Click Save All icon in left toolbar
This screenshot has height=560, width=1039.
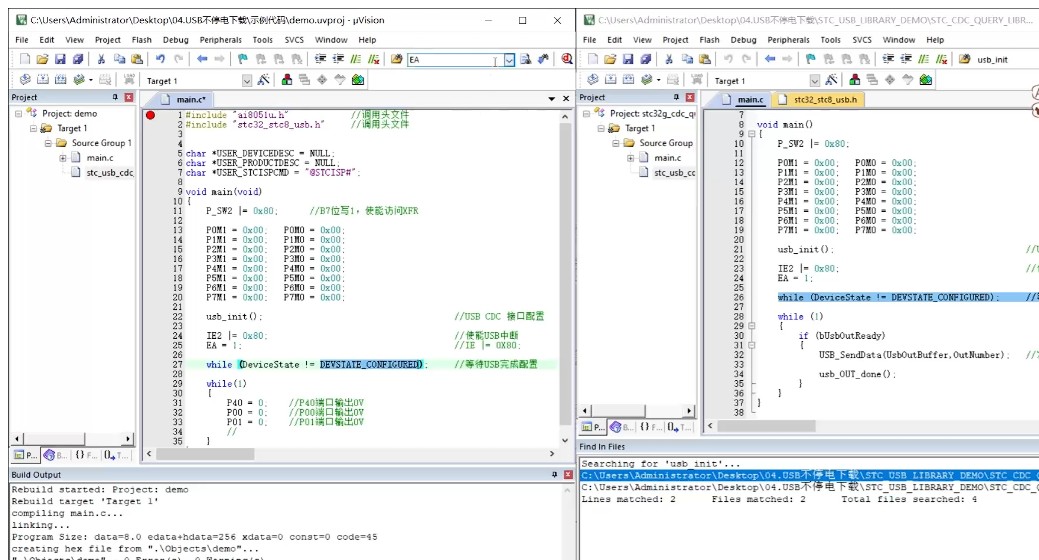pyautogui.click(x=78, y=59)
